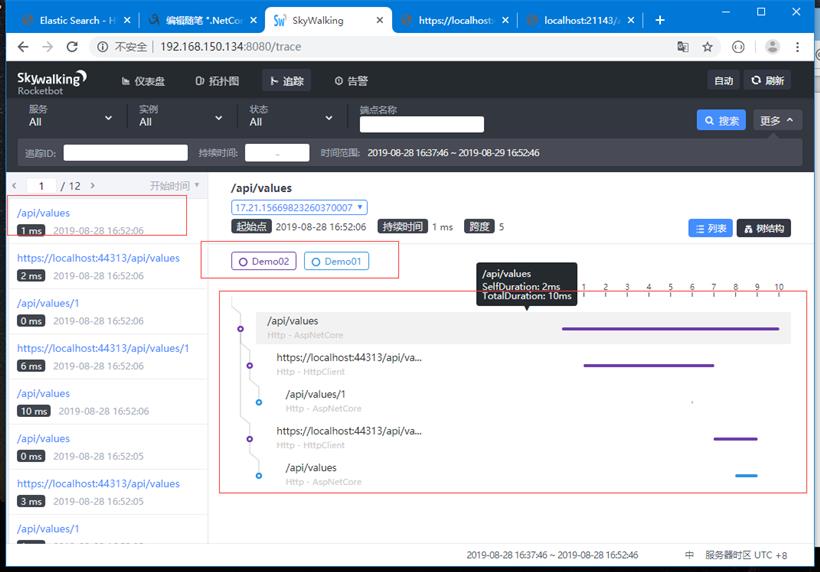Select localhost:44313/api/values 2 ms trace
Image resolution: width=820 pixels, height=572 pixels.
(x=107, y=267)
